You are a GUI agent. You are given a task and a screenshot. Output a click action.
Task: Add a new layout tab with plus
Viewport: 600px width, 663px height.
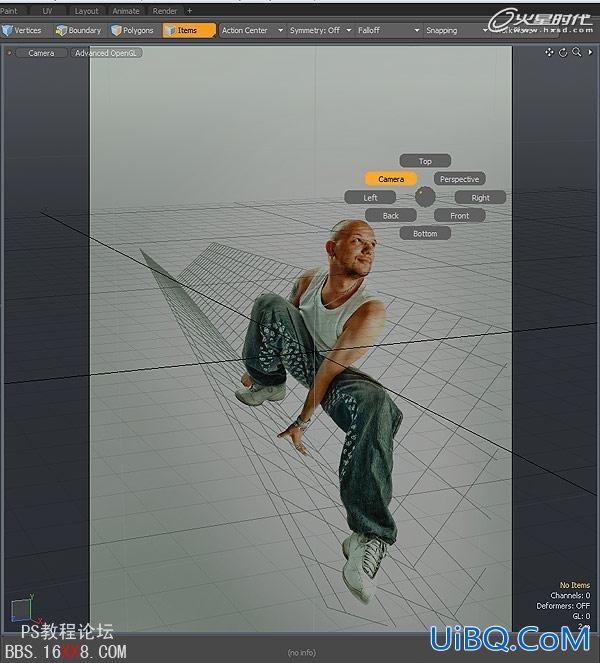(x=189, y=11)
